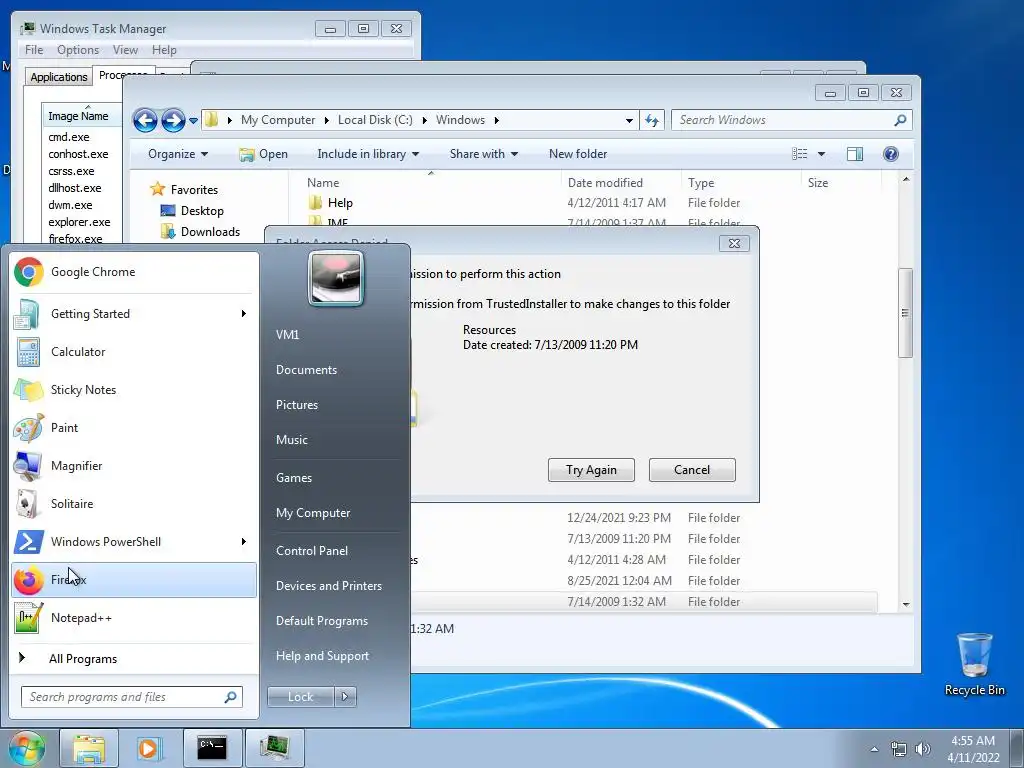This screenshot has height=768, width=1024.
Task: Click New folder in Explorer toolbar
Action: click(x=578, y=153)
